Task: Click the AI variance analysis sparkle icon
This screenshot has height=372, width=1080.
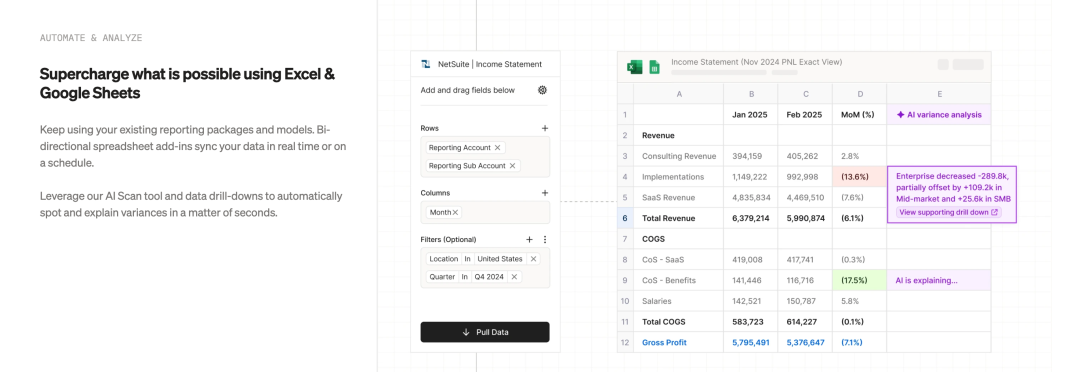Action: click(900, 115)
